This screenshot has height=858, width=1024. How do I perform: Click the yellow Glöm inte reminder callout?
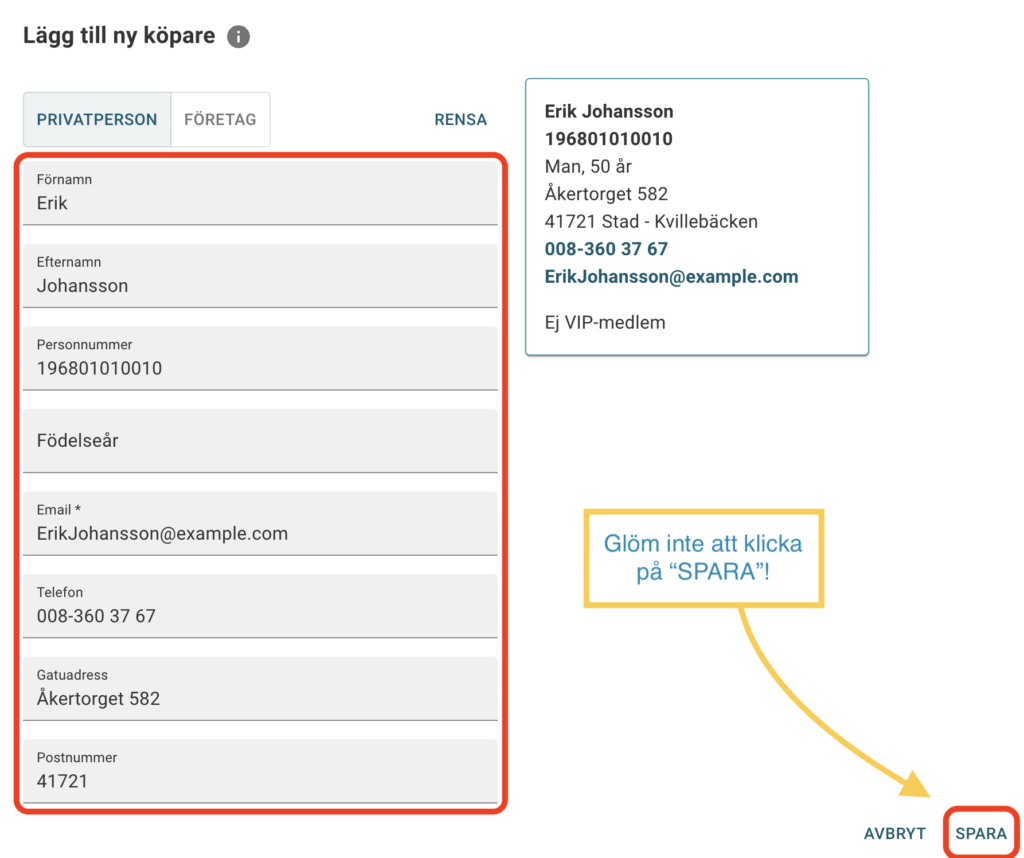click(703, 558)
